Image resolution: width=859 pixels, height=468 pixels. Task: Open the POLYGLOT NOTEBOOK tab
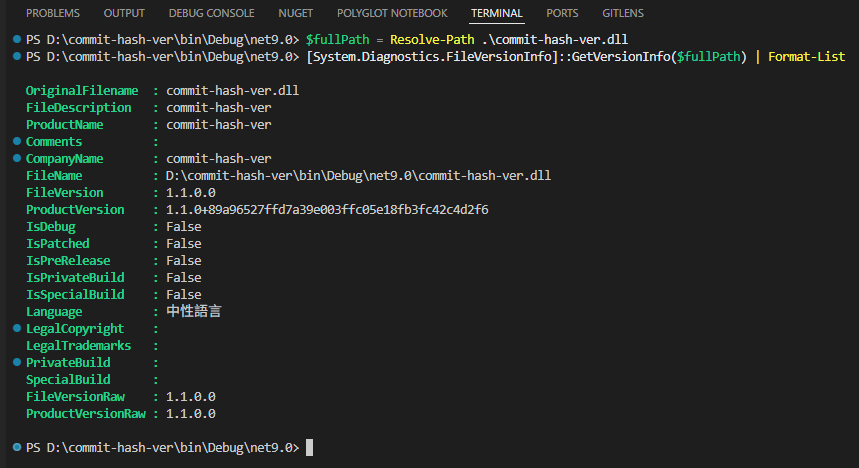(392, 14)
